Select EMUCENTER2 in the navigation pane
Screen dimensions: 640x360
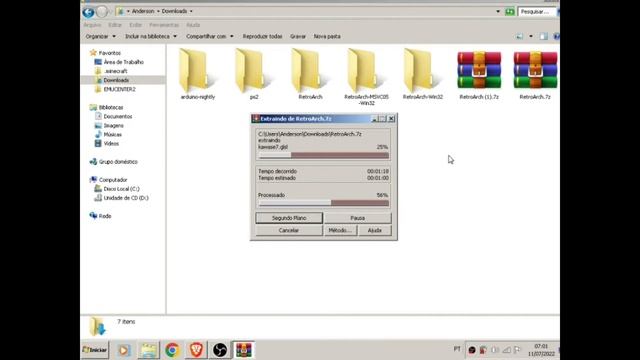pos(115,89)
